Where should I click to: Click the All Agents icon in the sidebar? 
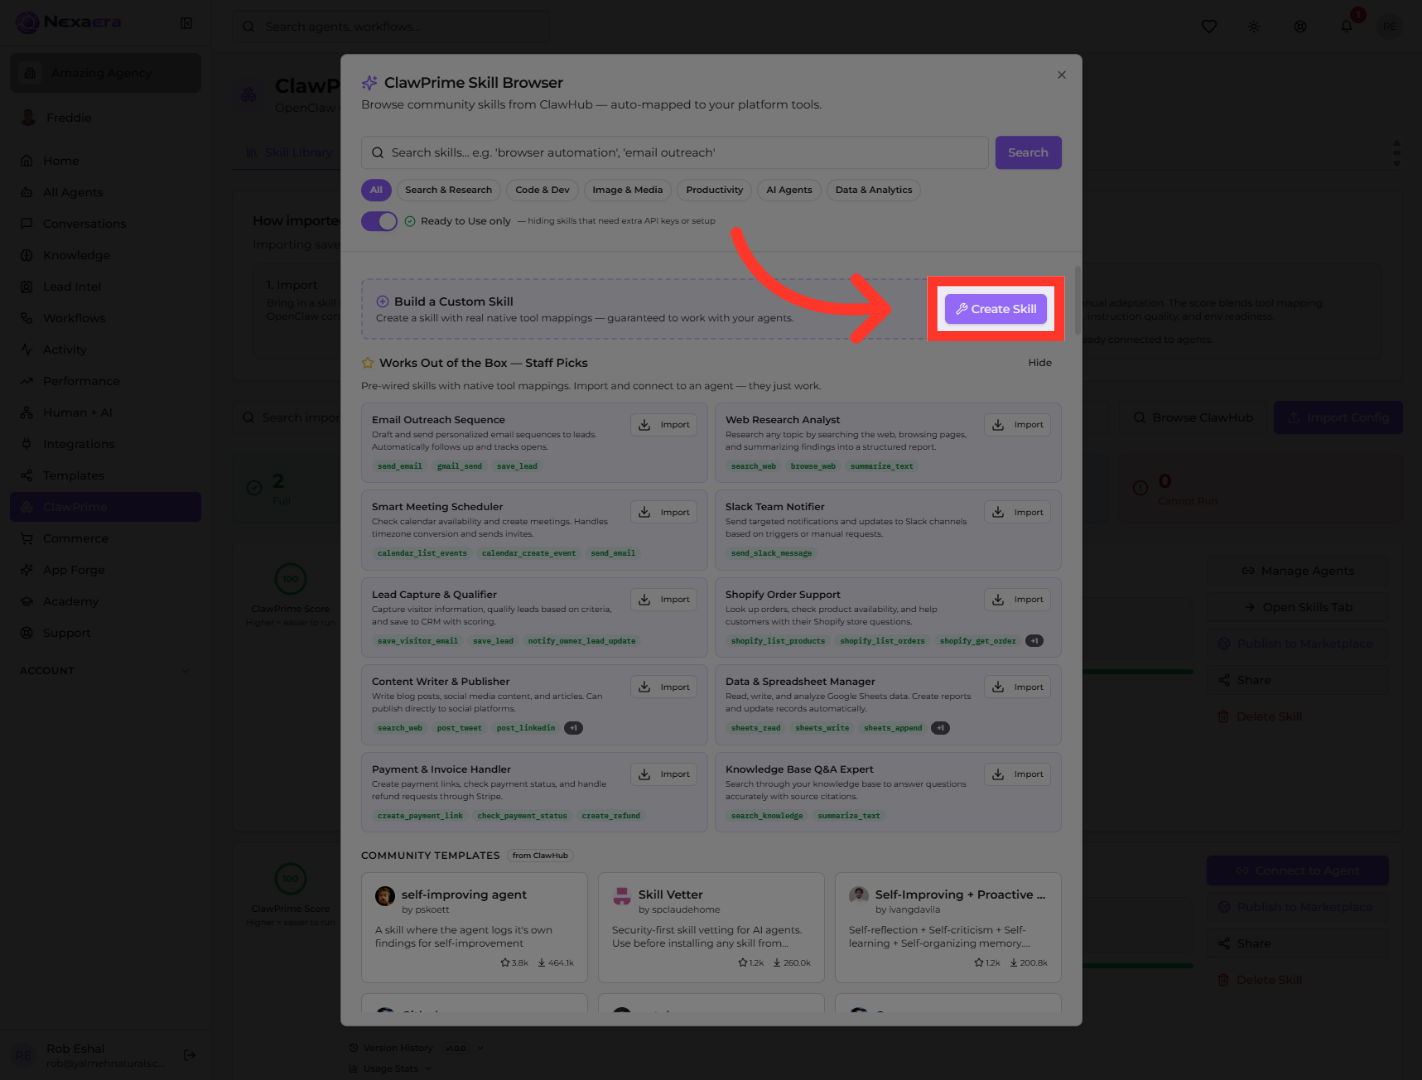tap(27, 192)
